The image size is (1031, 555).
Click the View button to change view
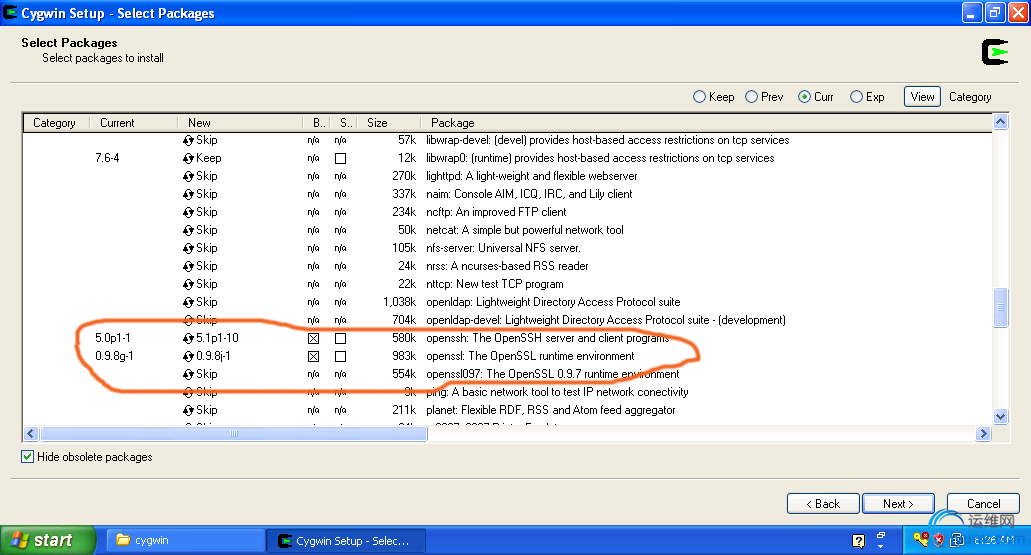coord(922,97)
